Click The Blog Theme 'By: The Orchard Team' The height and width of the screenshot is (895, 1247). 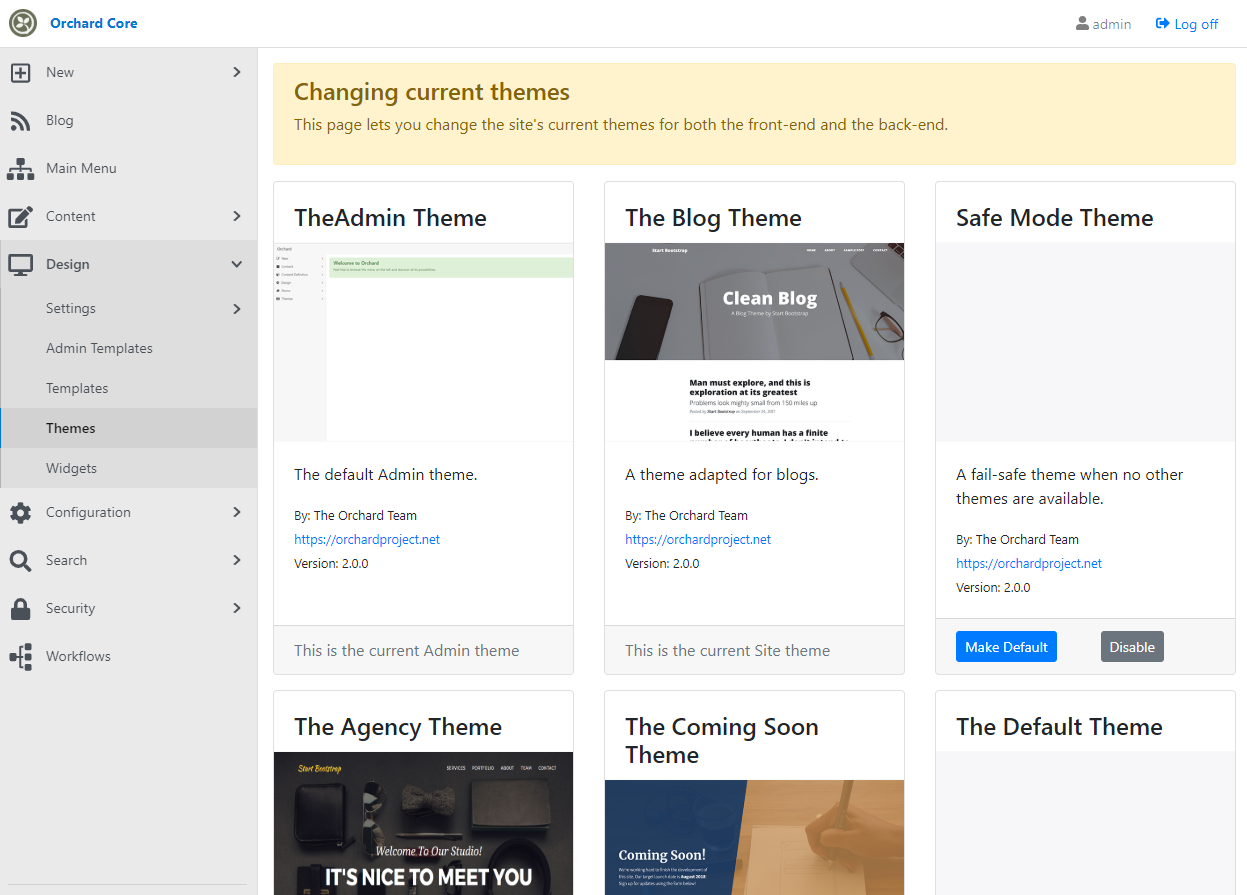tap(686, 515)
